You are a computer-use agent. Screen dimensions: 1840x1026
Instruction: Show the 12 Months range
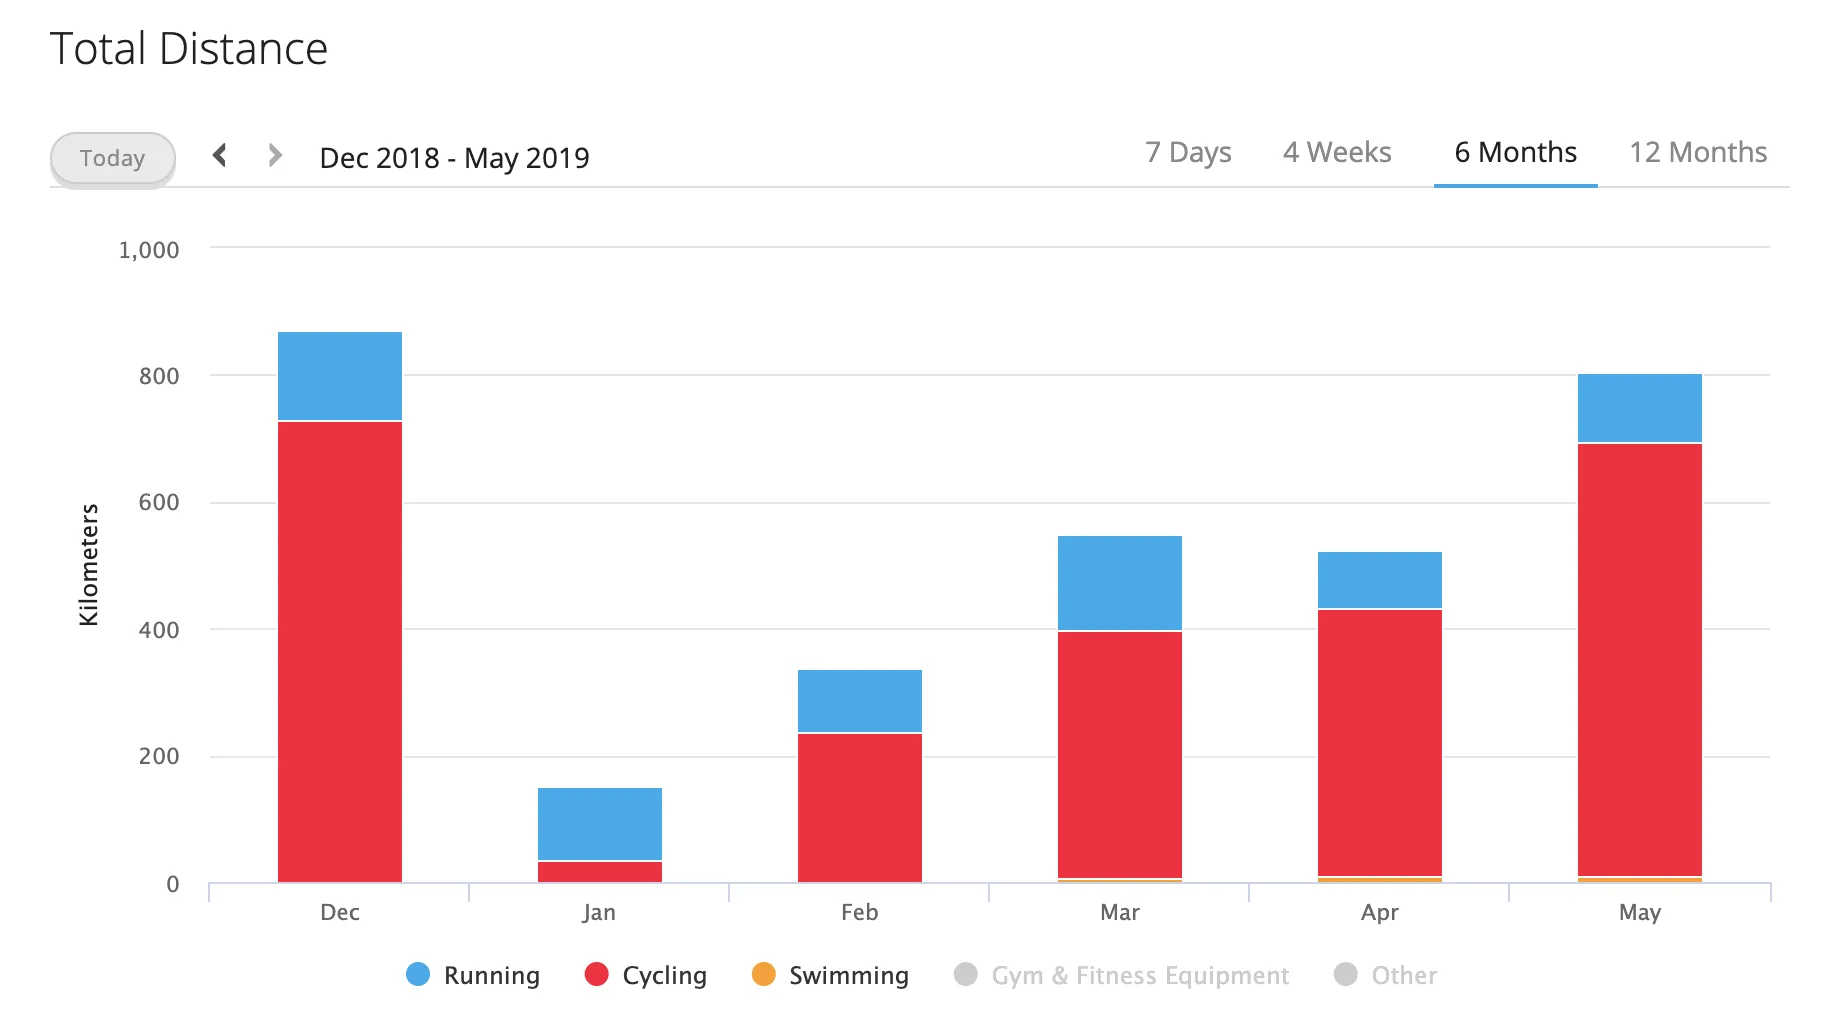coord(1697,152)
